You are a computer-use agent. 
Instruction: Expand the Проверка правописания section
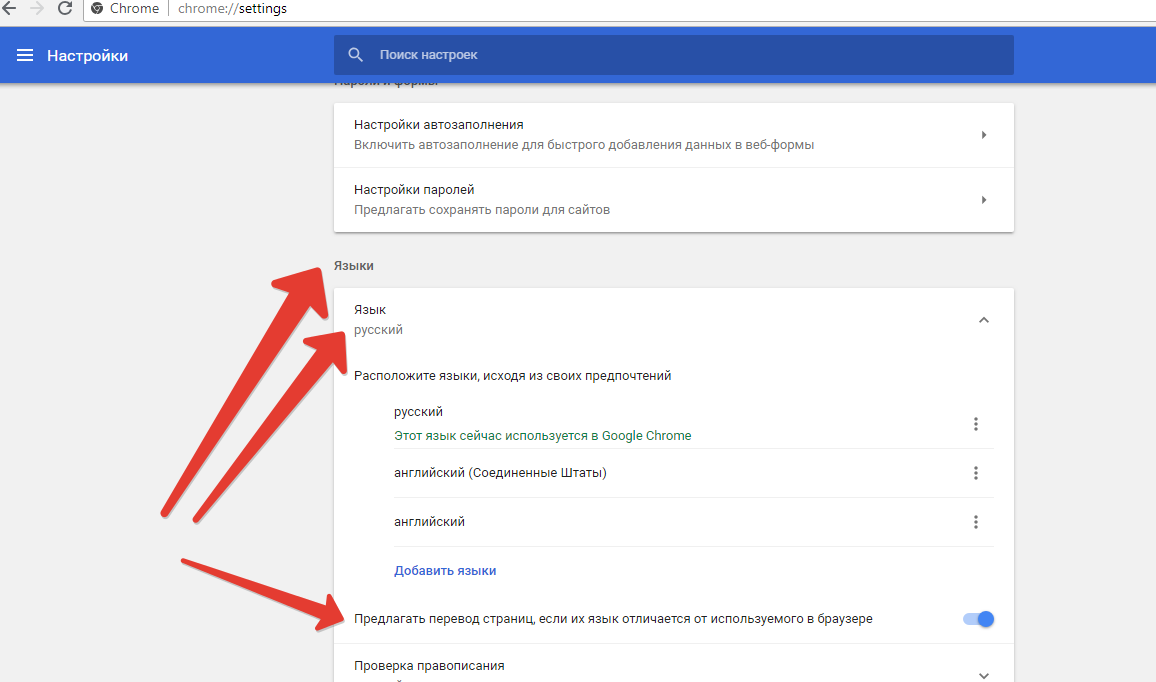click(x=983, y=674)
